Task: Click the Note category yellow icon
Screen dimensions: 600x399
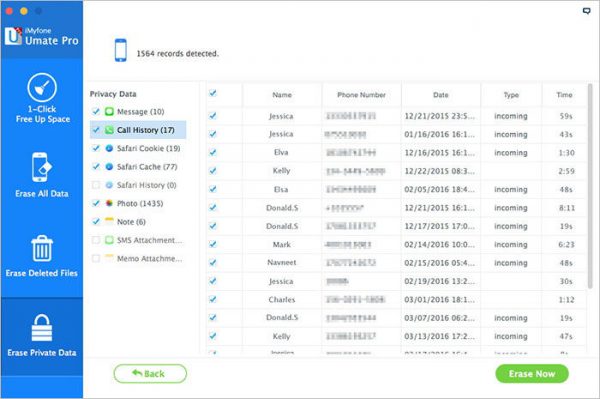Action: [x=109, y=222]
